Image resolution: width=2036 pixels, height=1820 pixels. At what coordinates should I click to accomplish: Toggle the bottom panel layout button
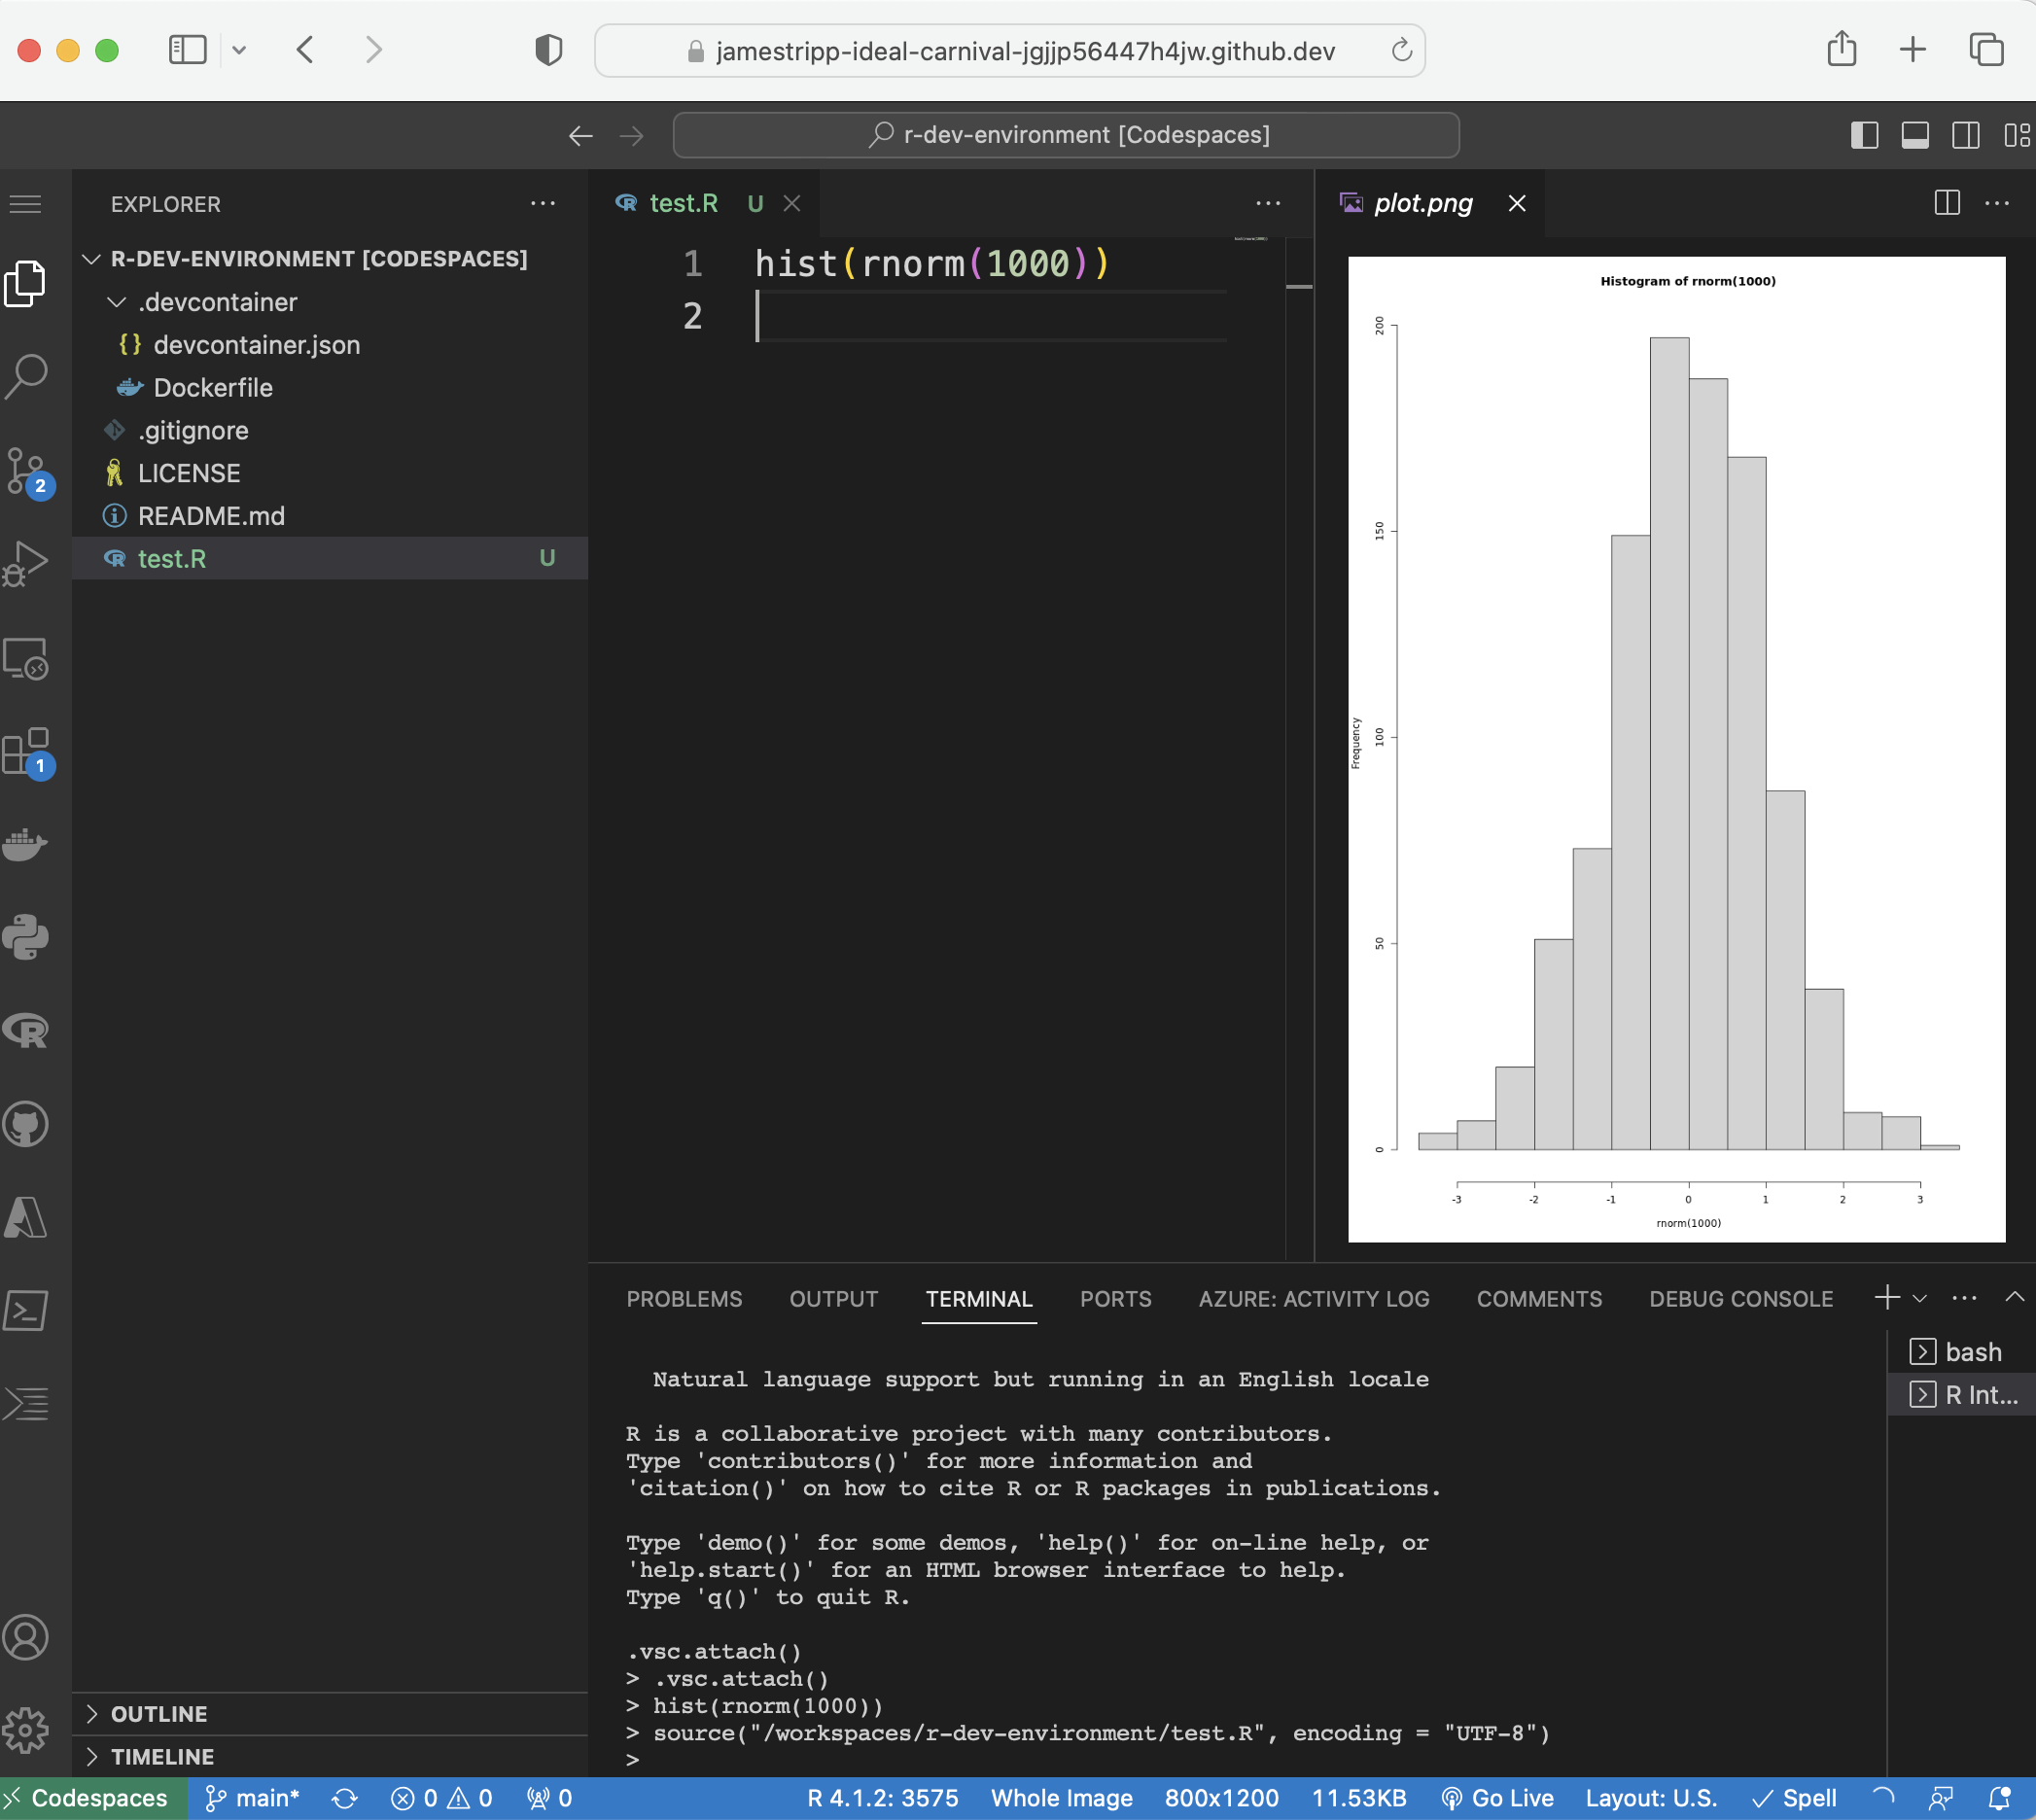tap(1914, 135)
